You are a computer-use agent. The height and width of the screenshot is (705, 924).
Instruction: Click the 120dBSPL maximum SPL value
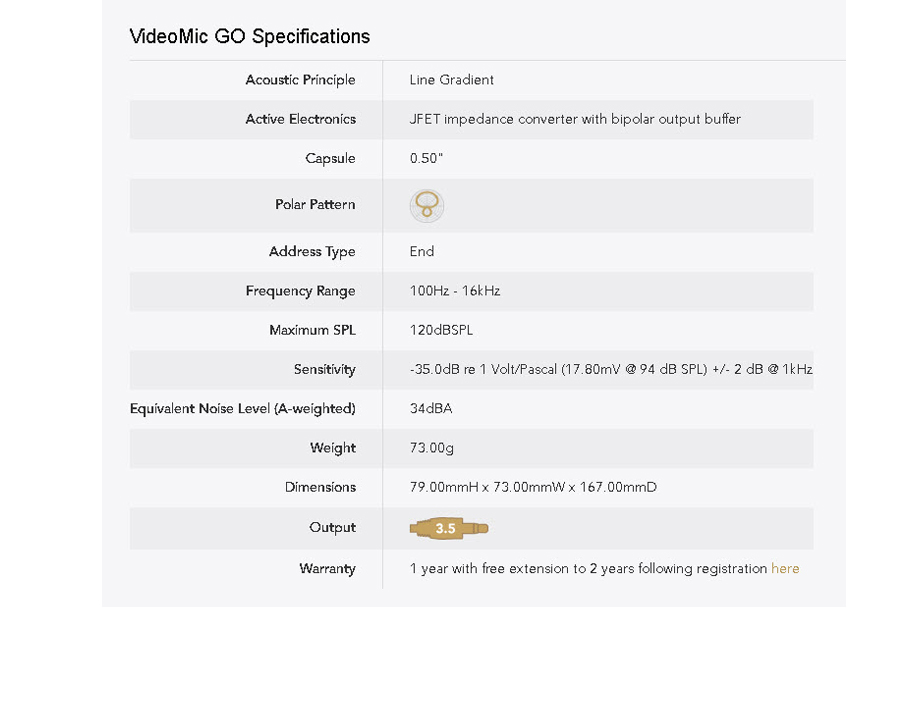(x=441, y=330)
